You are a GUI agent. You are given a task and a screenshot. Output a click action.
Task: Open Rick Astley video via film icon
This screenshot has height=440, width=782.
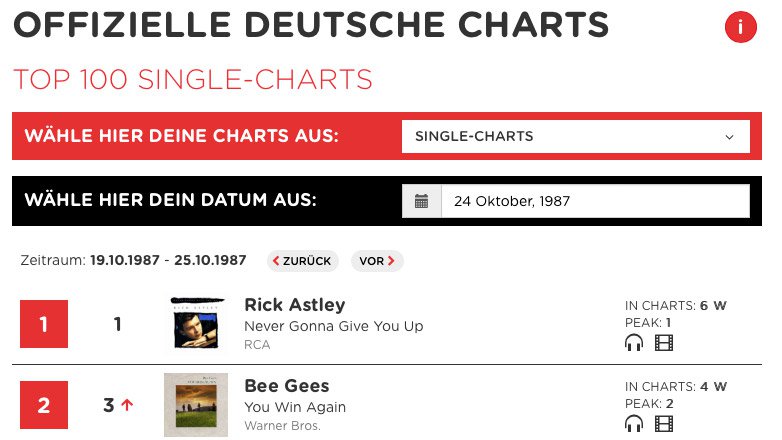tap(663, 343)
